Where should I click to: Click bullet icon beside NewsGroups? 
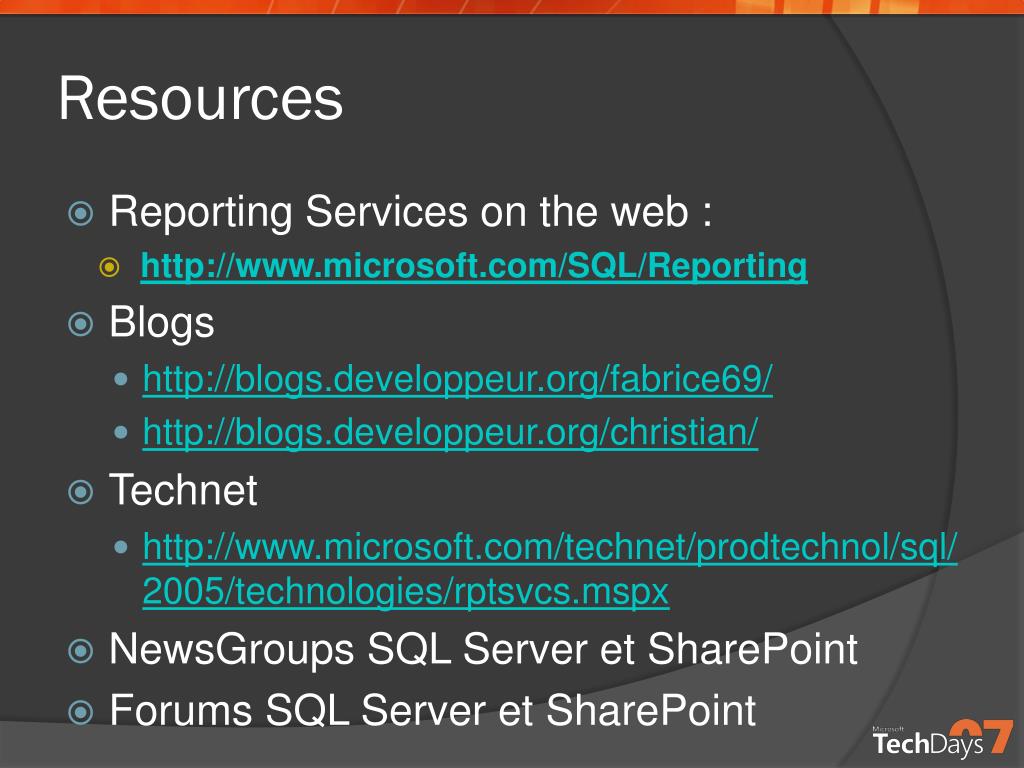pyautogui.click(x=80, y=650)
